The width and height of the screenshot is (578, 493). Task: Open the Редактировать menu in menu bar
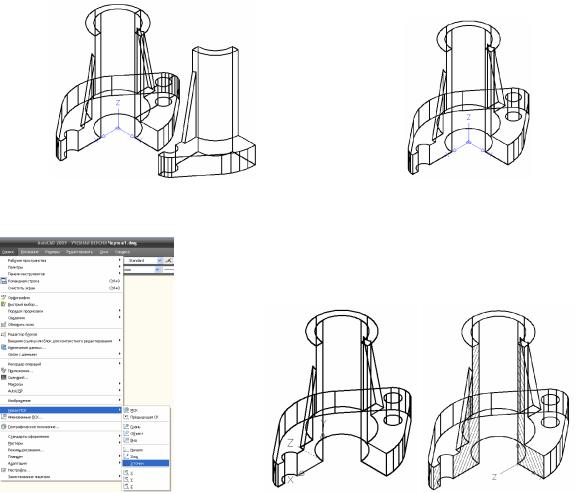click(x=79, y=252)
